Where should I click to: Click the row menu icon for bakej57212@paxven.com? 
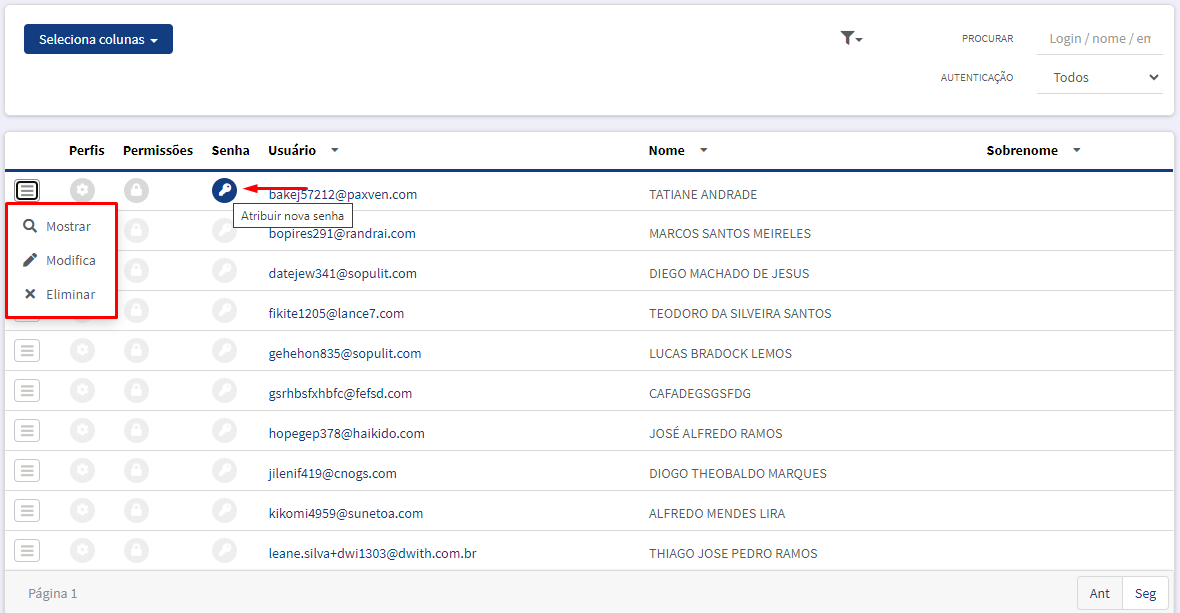coord(27,190)
